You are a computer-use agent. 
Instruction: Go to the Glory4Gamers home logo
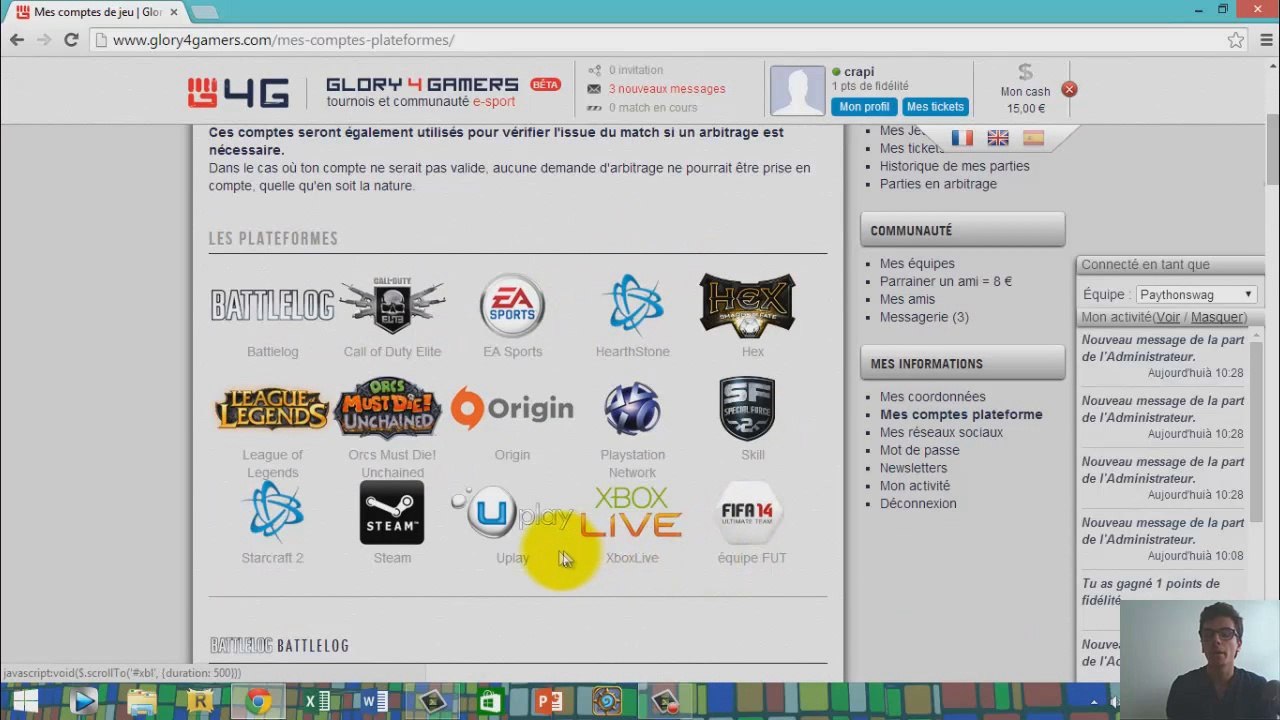click(238, 93)
